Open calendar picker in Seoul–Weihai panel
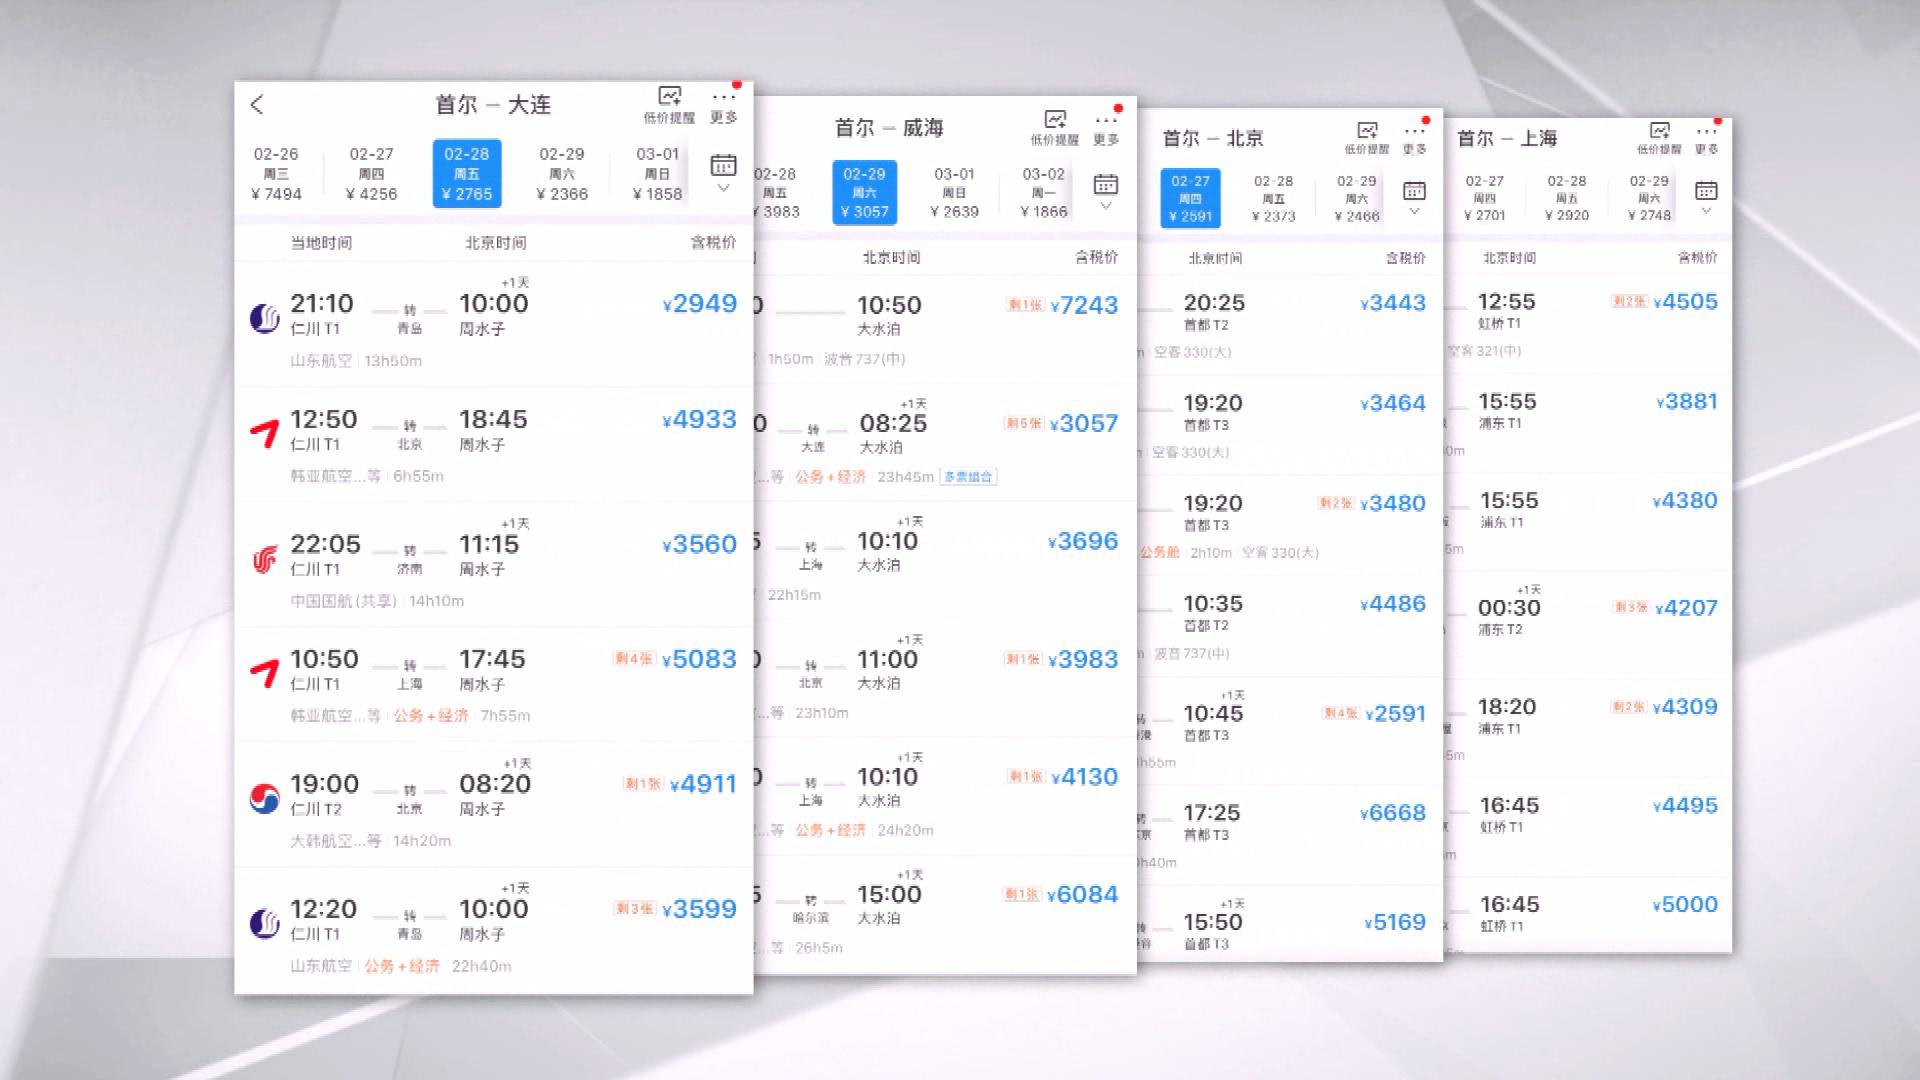The width and height of the screenshot is (1920, 1080). click(x=1105, y=184)
